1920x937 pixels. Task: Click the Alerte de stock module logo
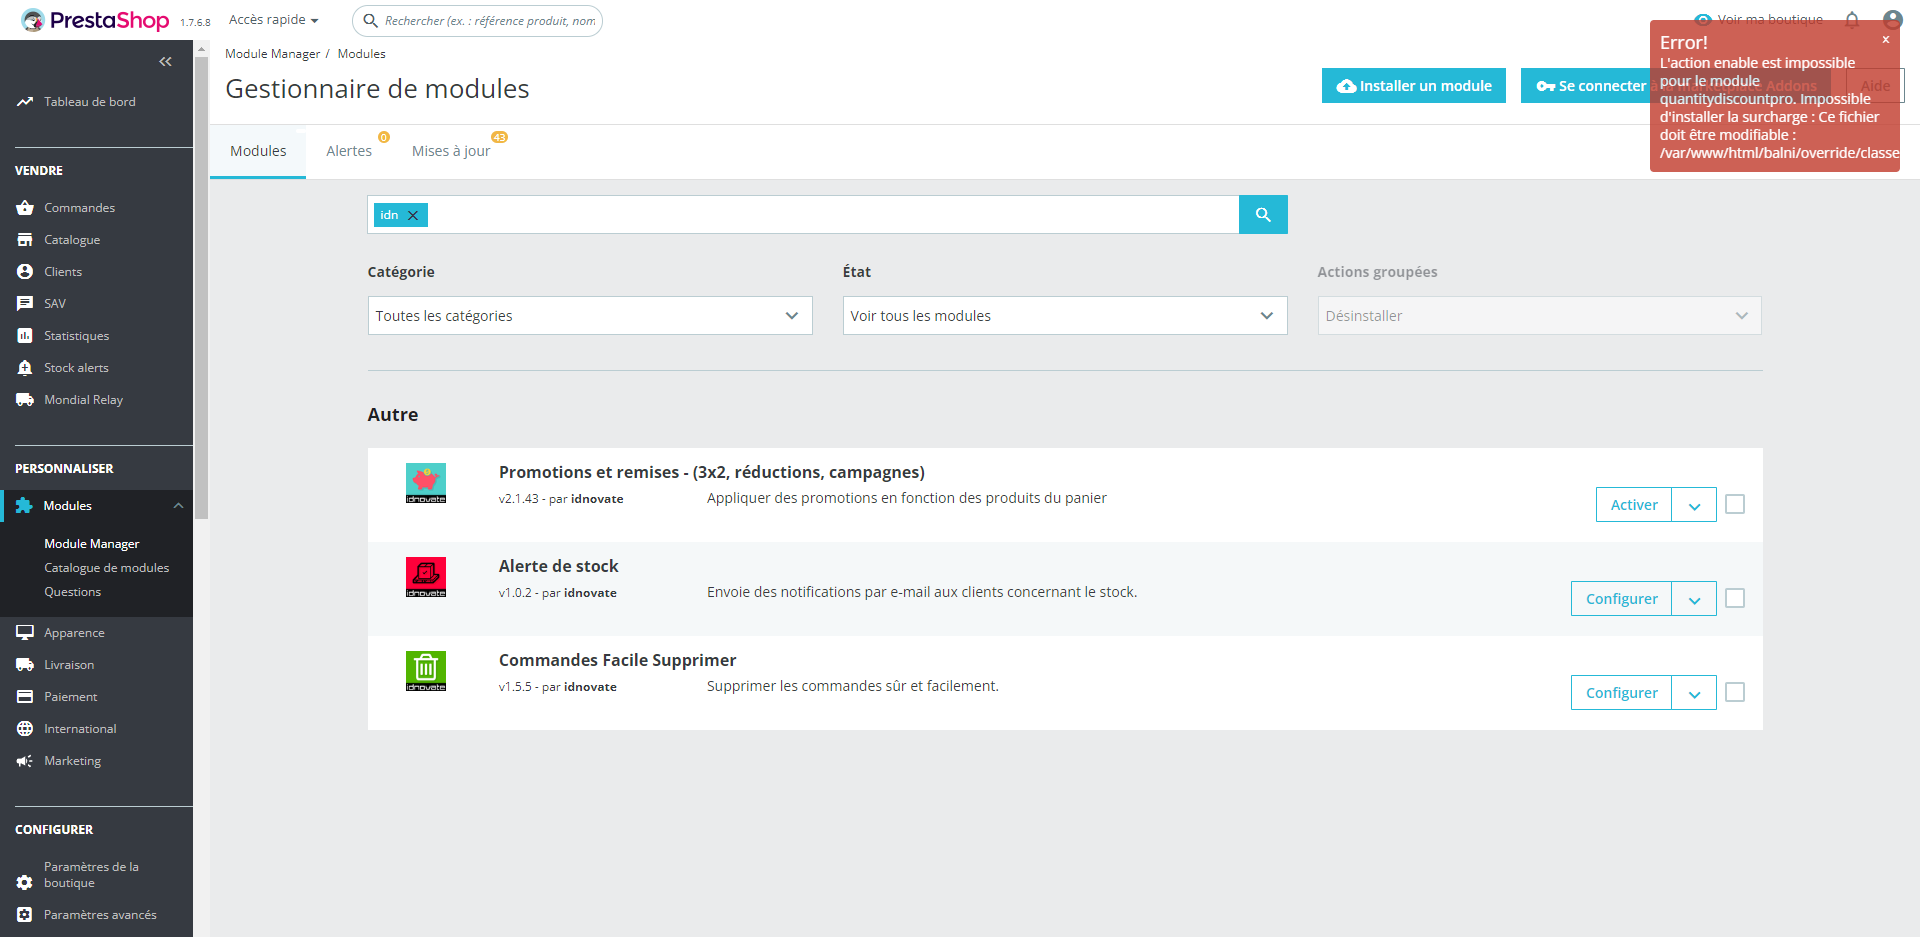click(426, 577)
